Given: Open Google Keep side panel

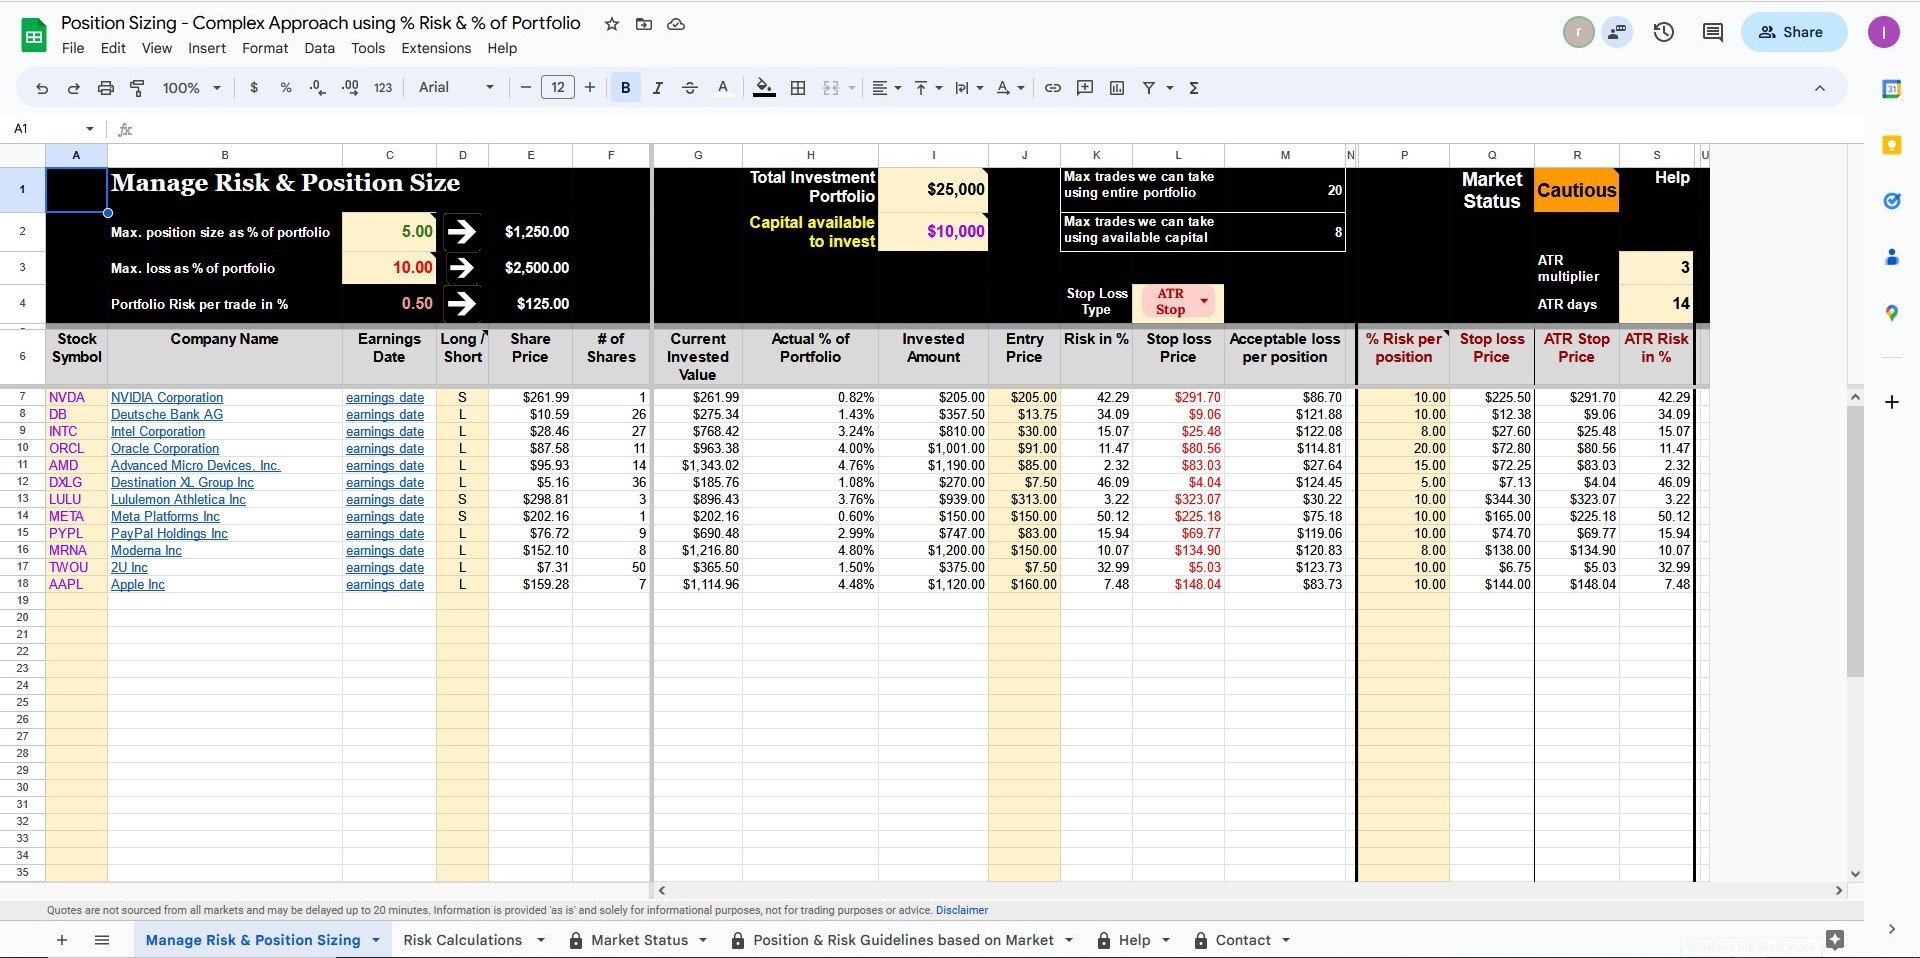Looking at the screenshot, I should click(x=1892, y=145).
